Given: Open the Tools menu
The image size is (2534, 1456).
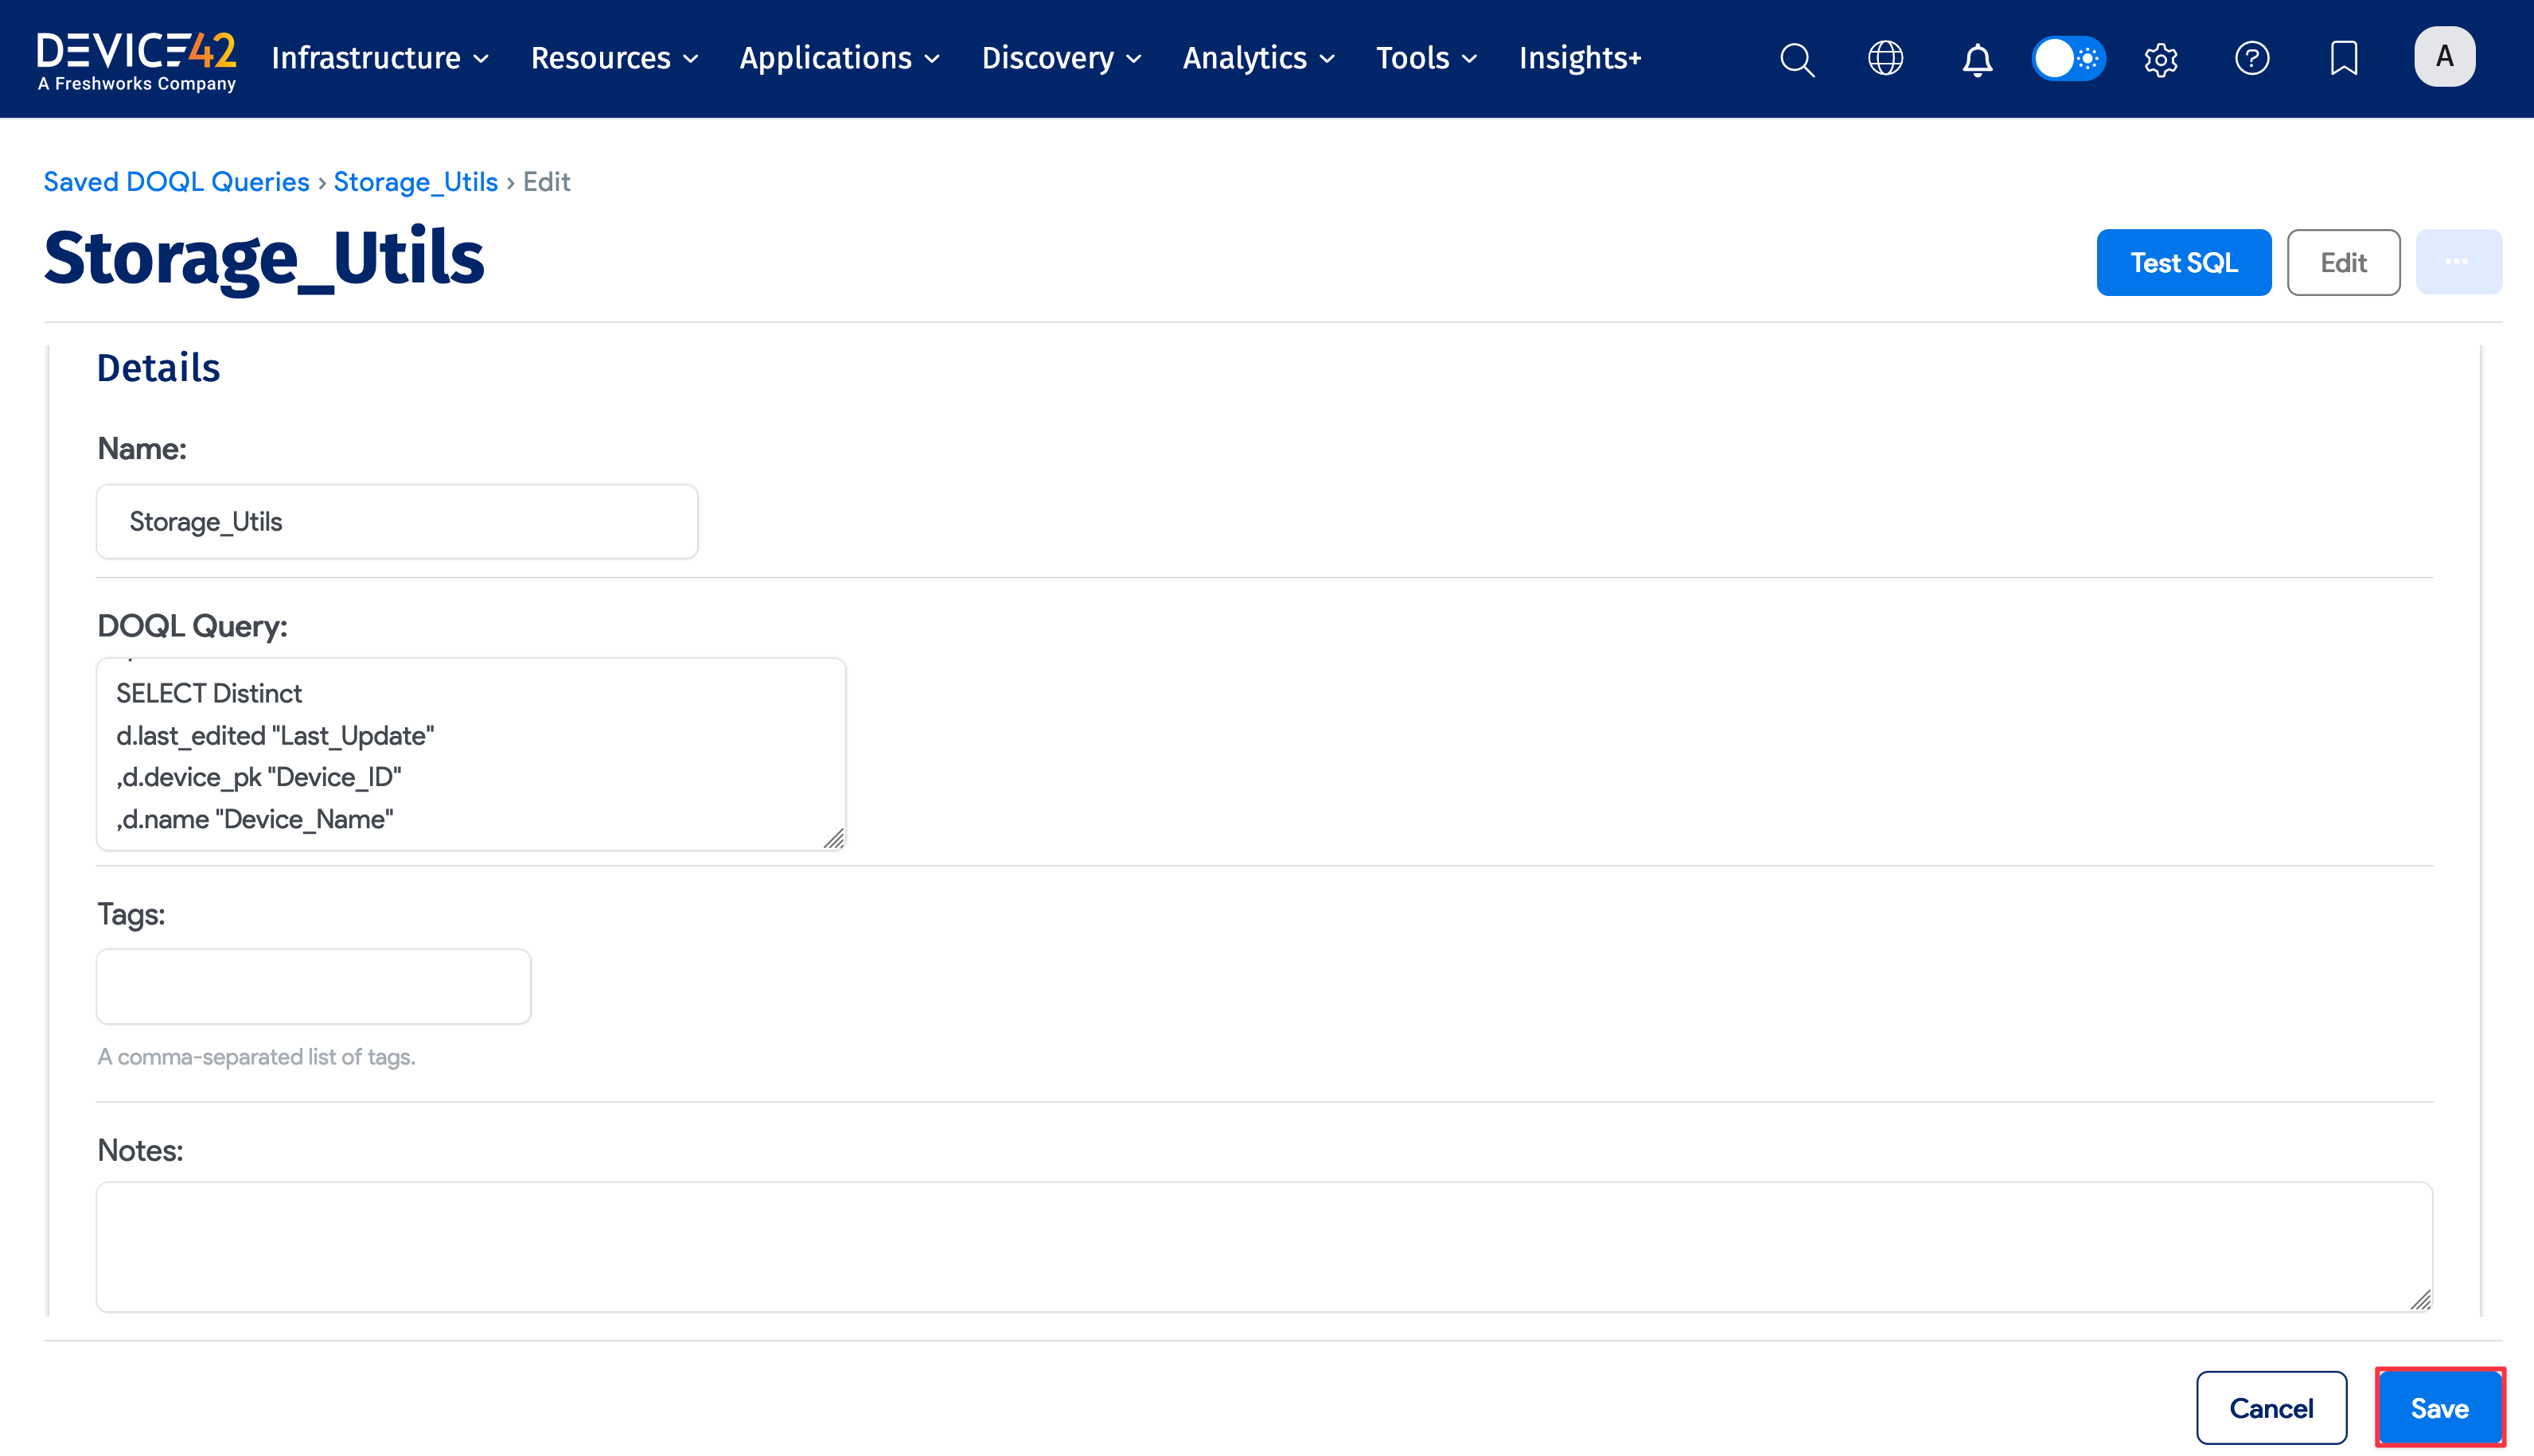Looking at the screenshot, I should coord(1424,58).
